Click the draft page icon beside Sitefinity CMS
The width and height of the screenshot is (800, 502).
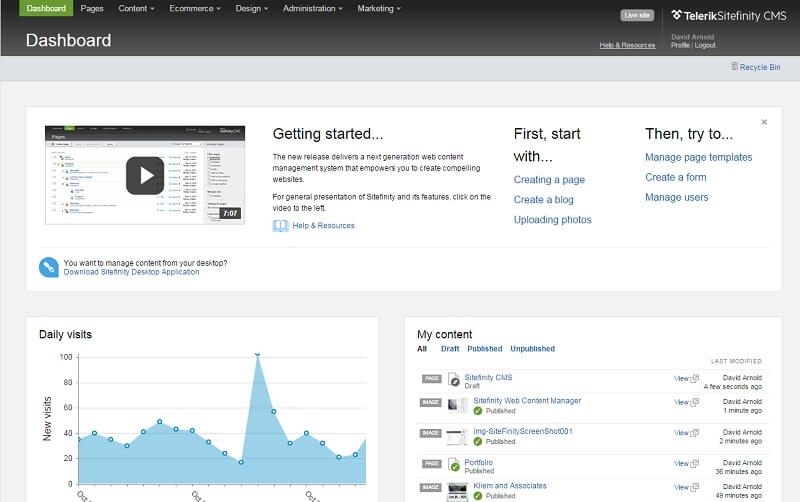pos(454,380)
